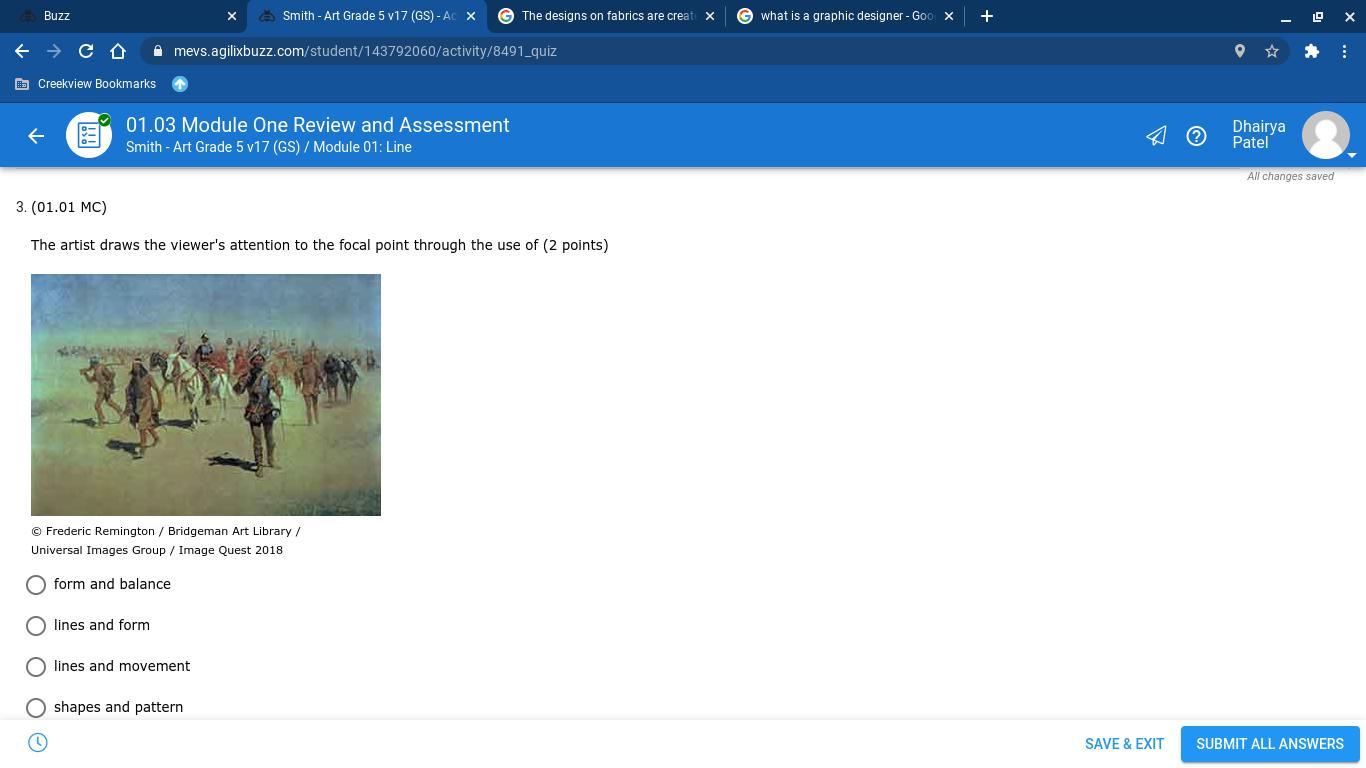Screen dimensions: 1366x768
Task: Open the Creekview Bookmarks folder
Action: point(86,84)
